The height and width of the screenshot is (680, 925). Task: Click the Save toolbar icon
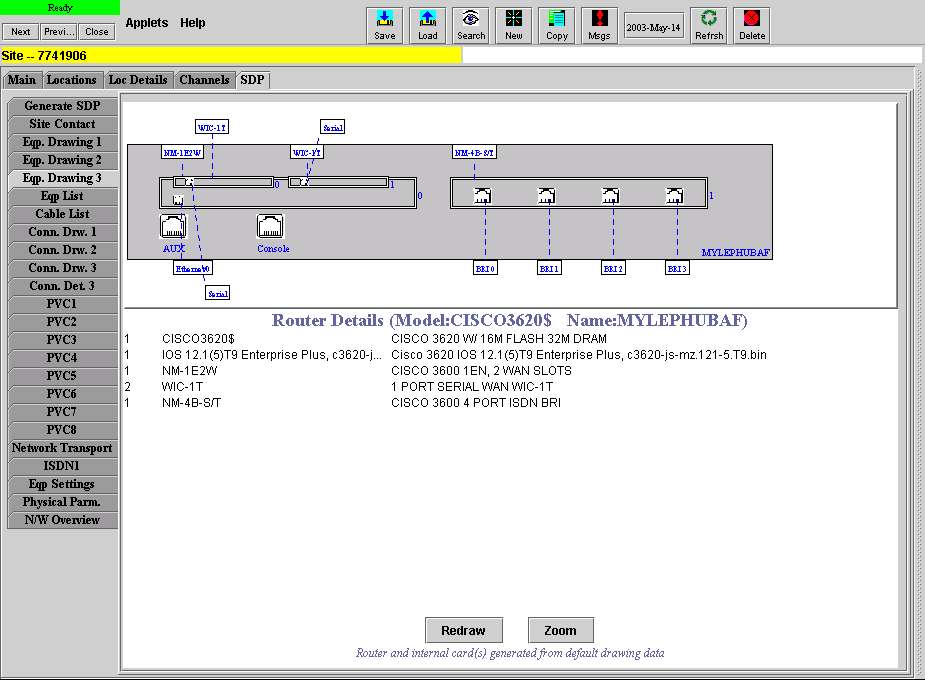click(x=385, y=25)
